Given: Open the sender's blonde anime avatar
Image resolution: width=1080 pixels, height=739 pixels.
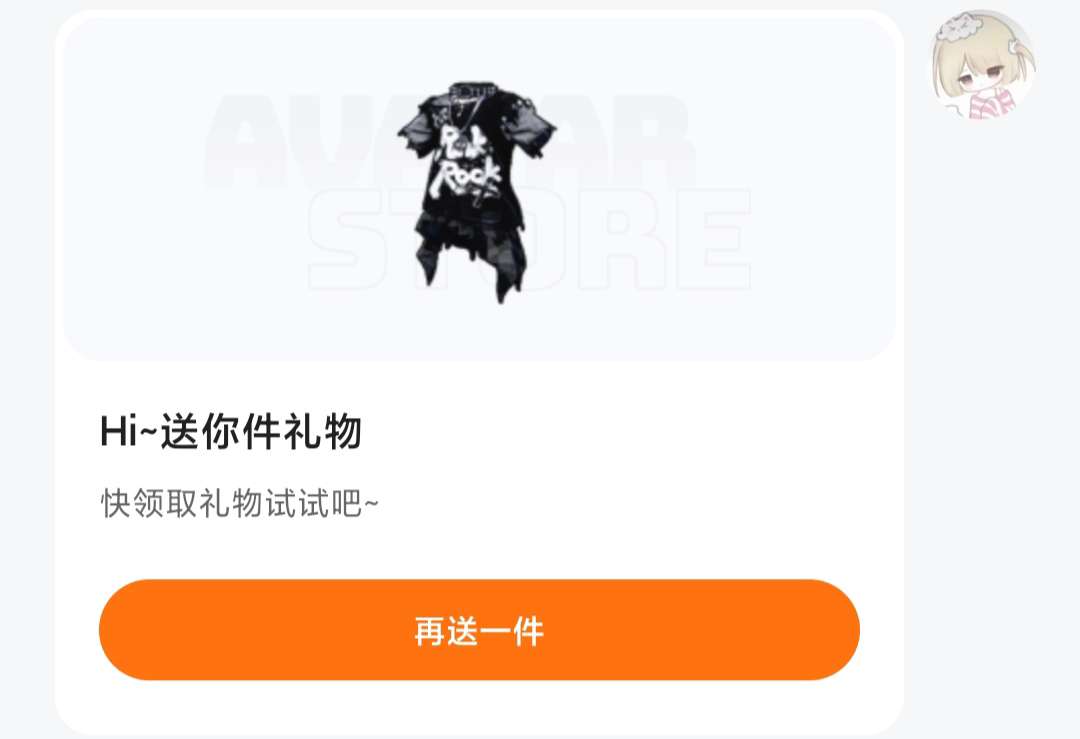Looking at the screenshot, I should [983, 64].
